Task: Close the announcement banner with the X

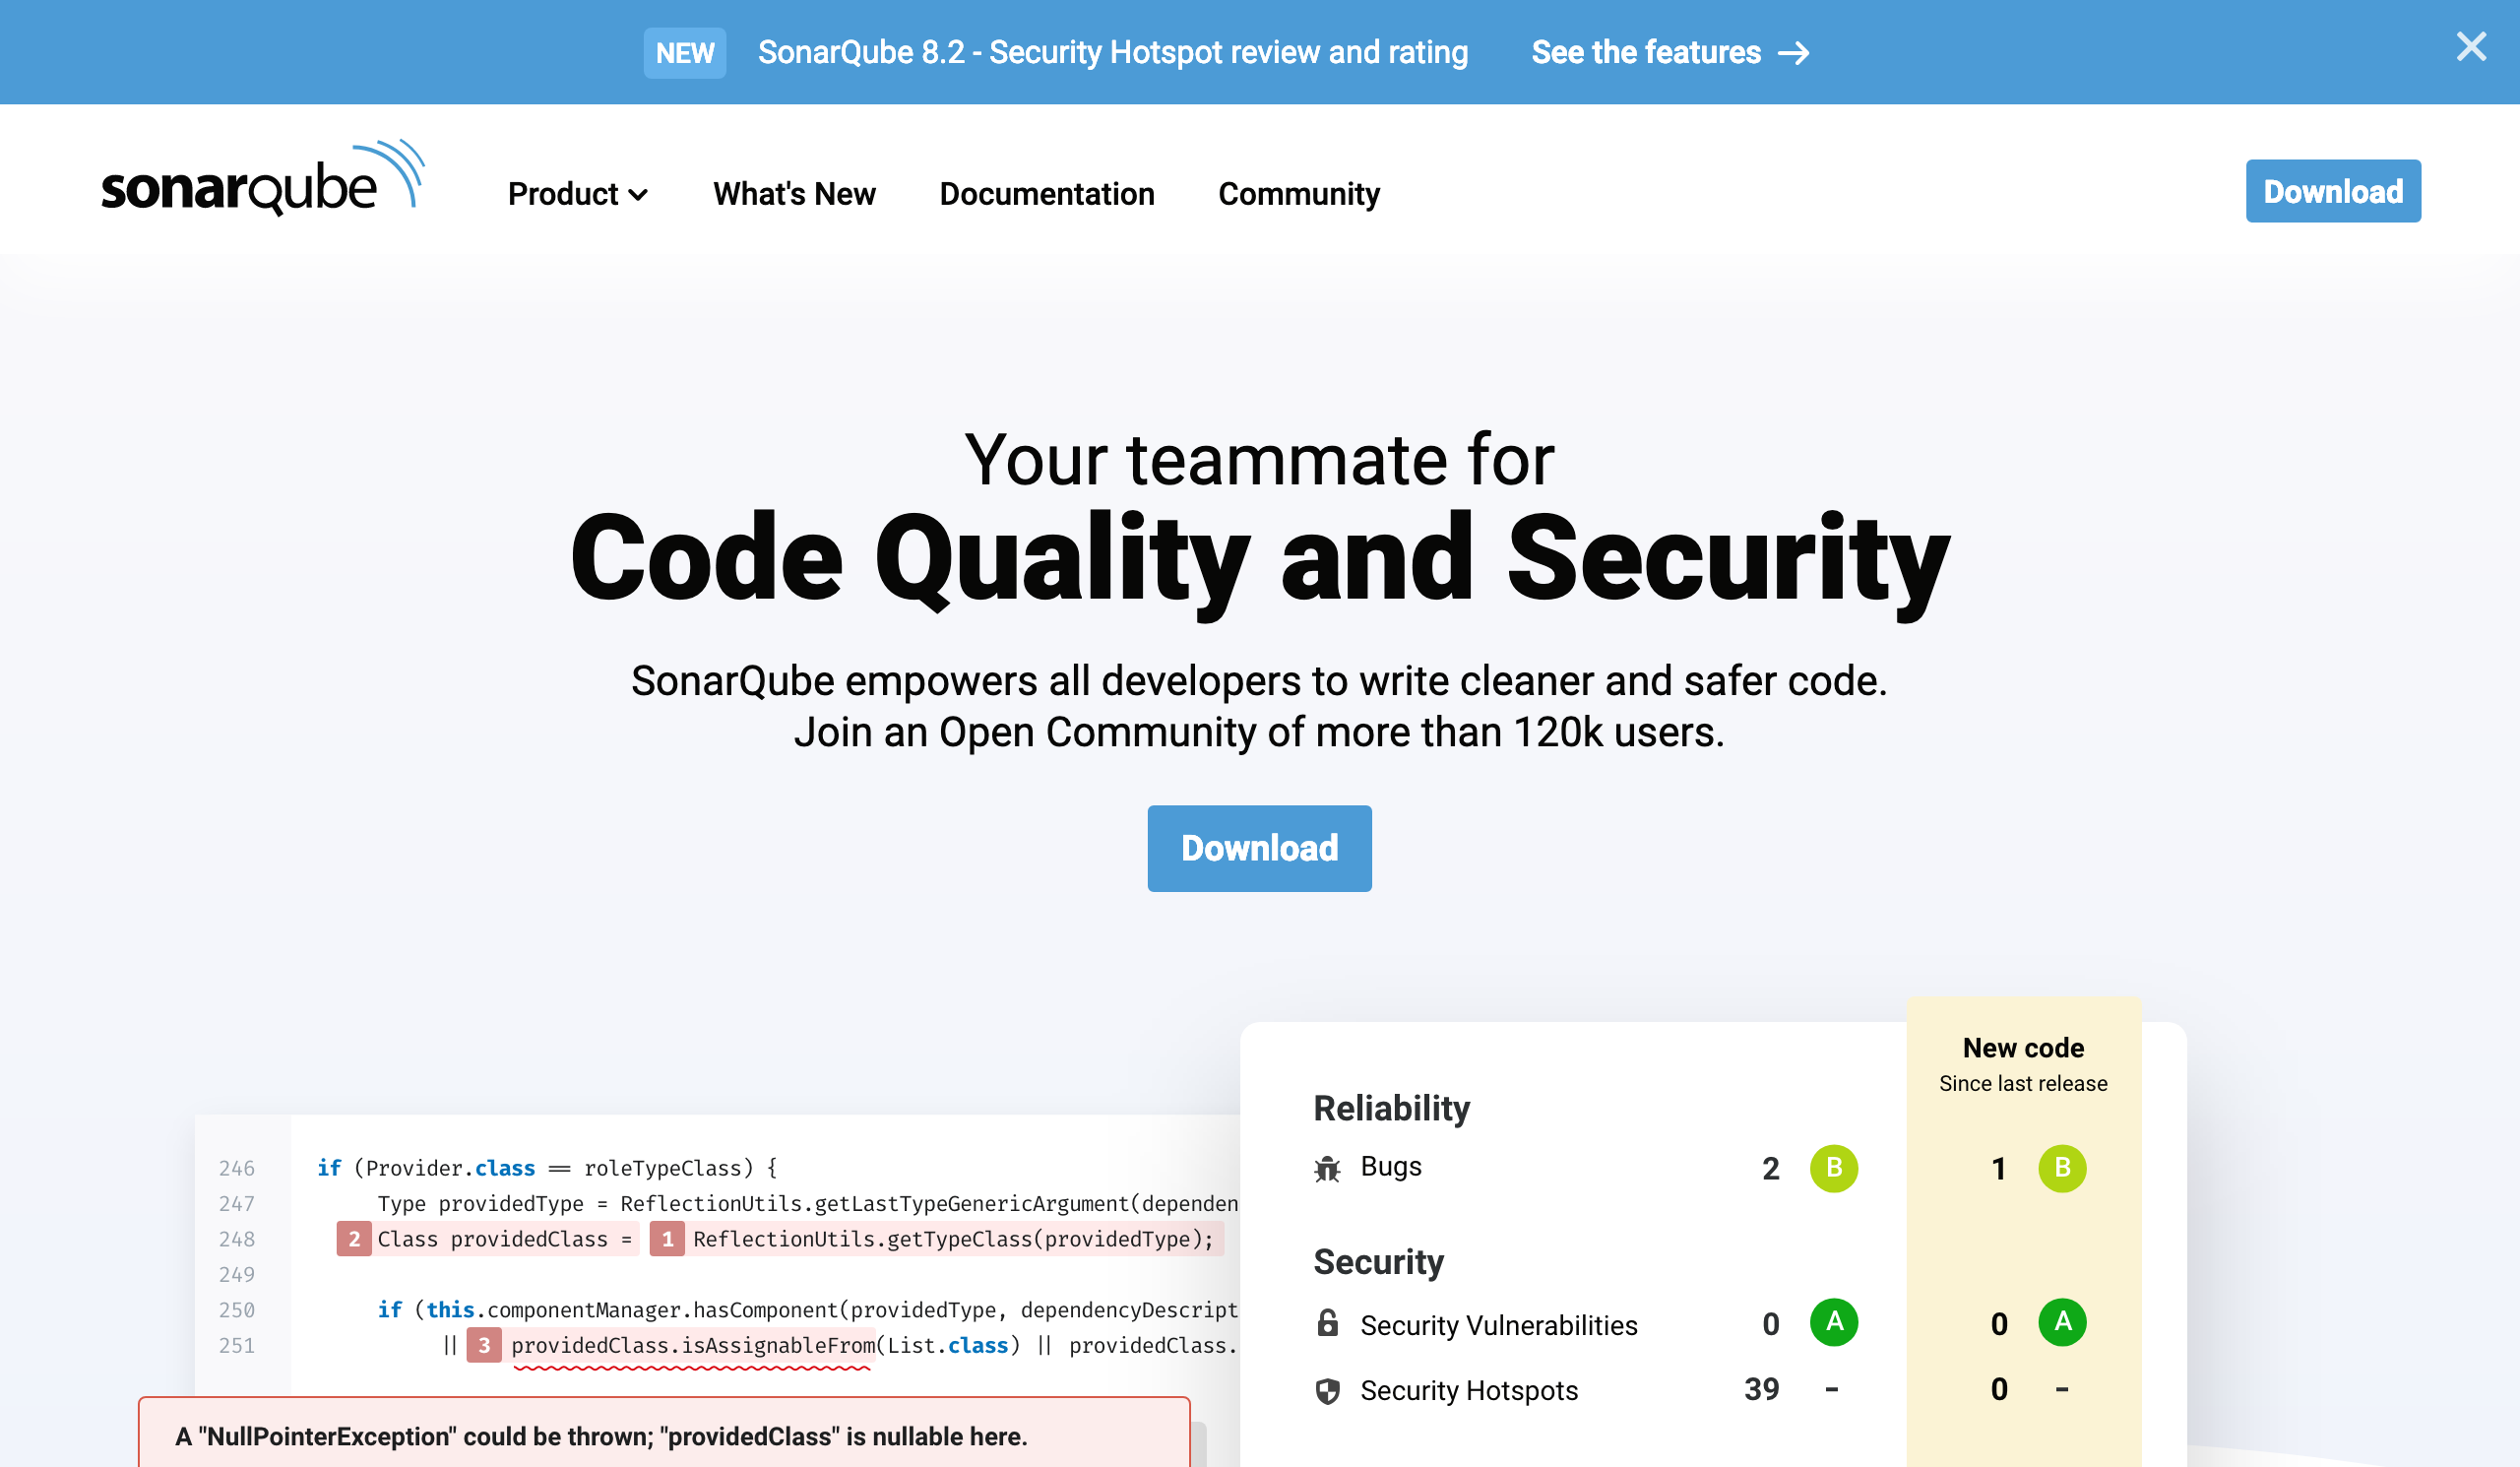Action: 2471,47
